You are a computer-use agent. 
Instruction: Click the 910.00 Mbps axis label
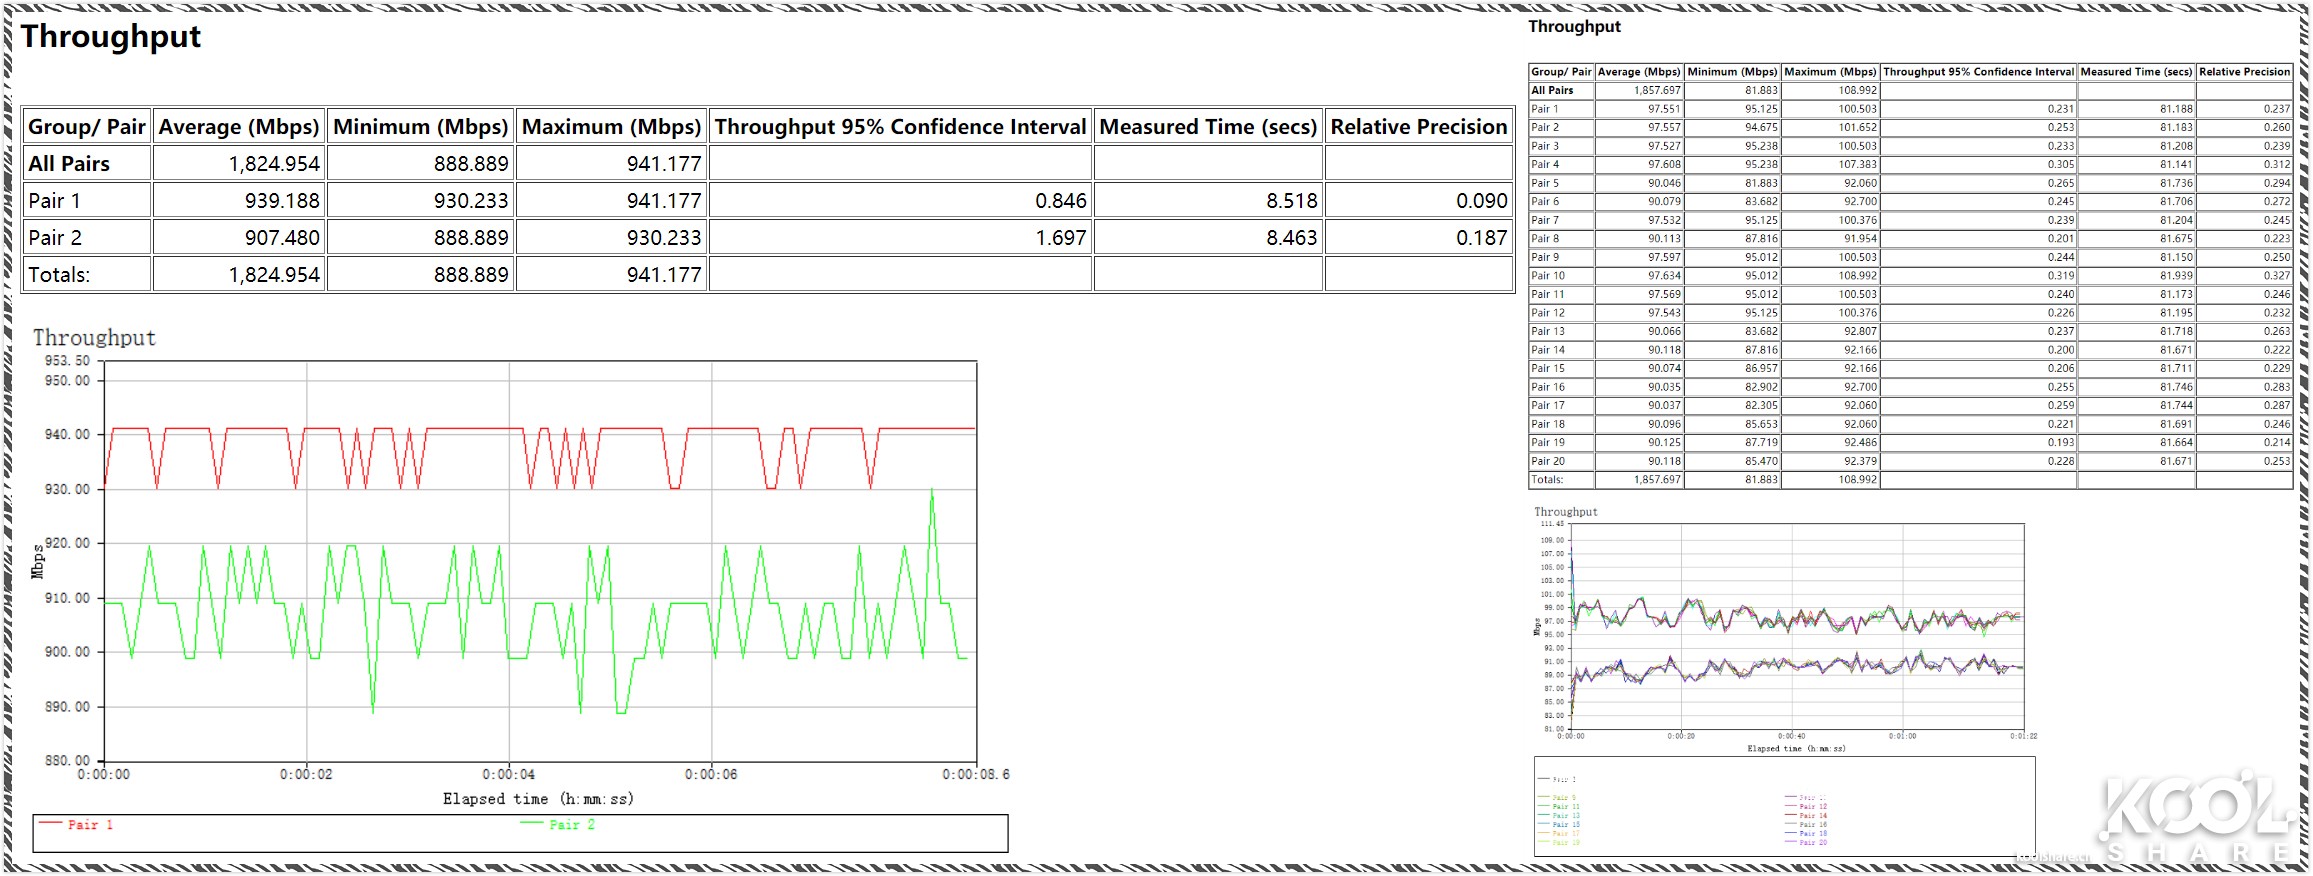click(x=67, y=599)
